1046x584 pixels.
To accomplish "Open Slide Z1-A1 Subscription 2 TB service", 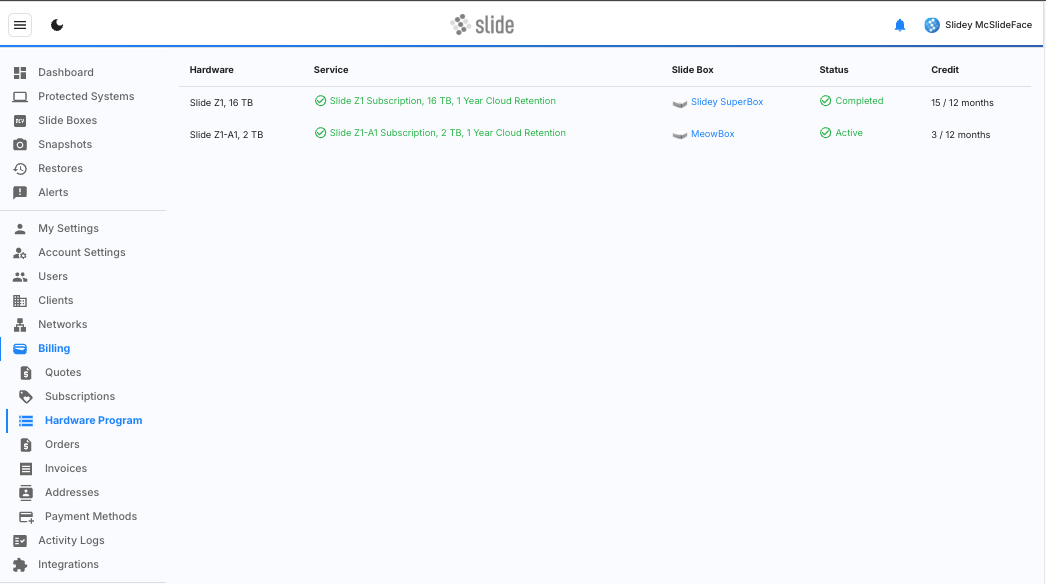I will pyautogui.click(x=447, y=133).
